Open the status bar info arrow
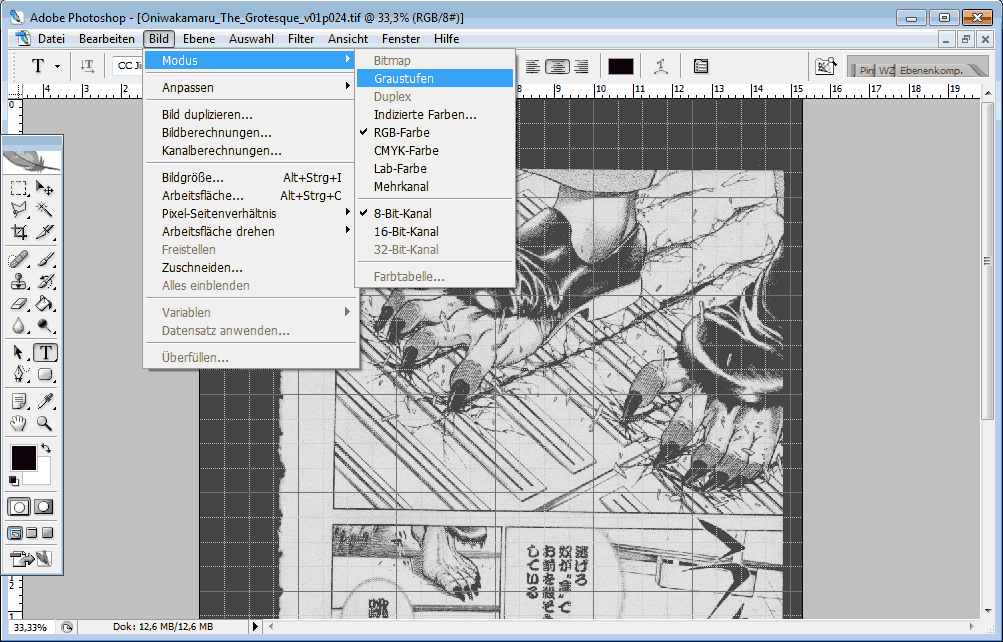This screenshot has width=1003, height=642. click(255, 627)
